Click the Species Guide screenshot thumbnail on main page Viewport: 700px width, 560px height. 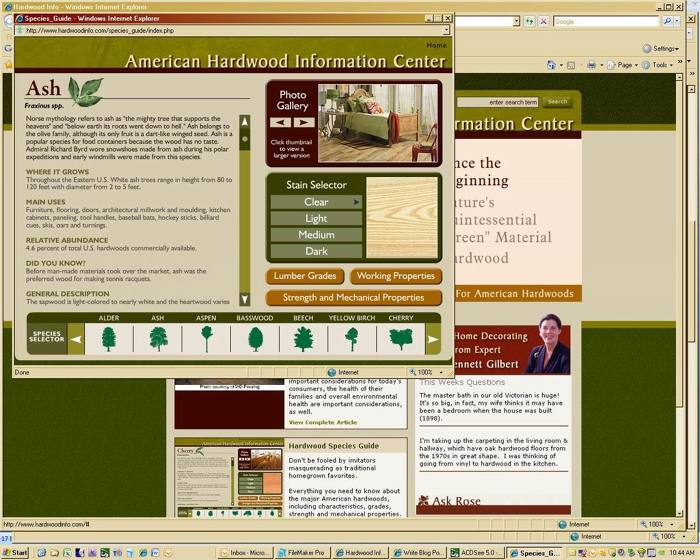click(x=229, y=479)
